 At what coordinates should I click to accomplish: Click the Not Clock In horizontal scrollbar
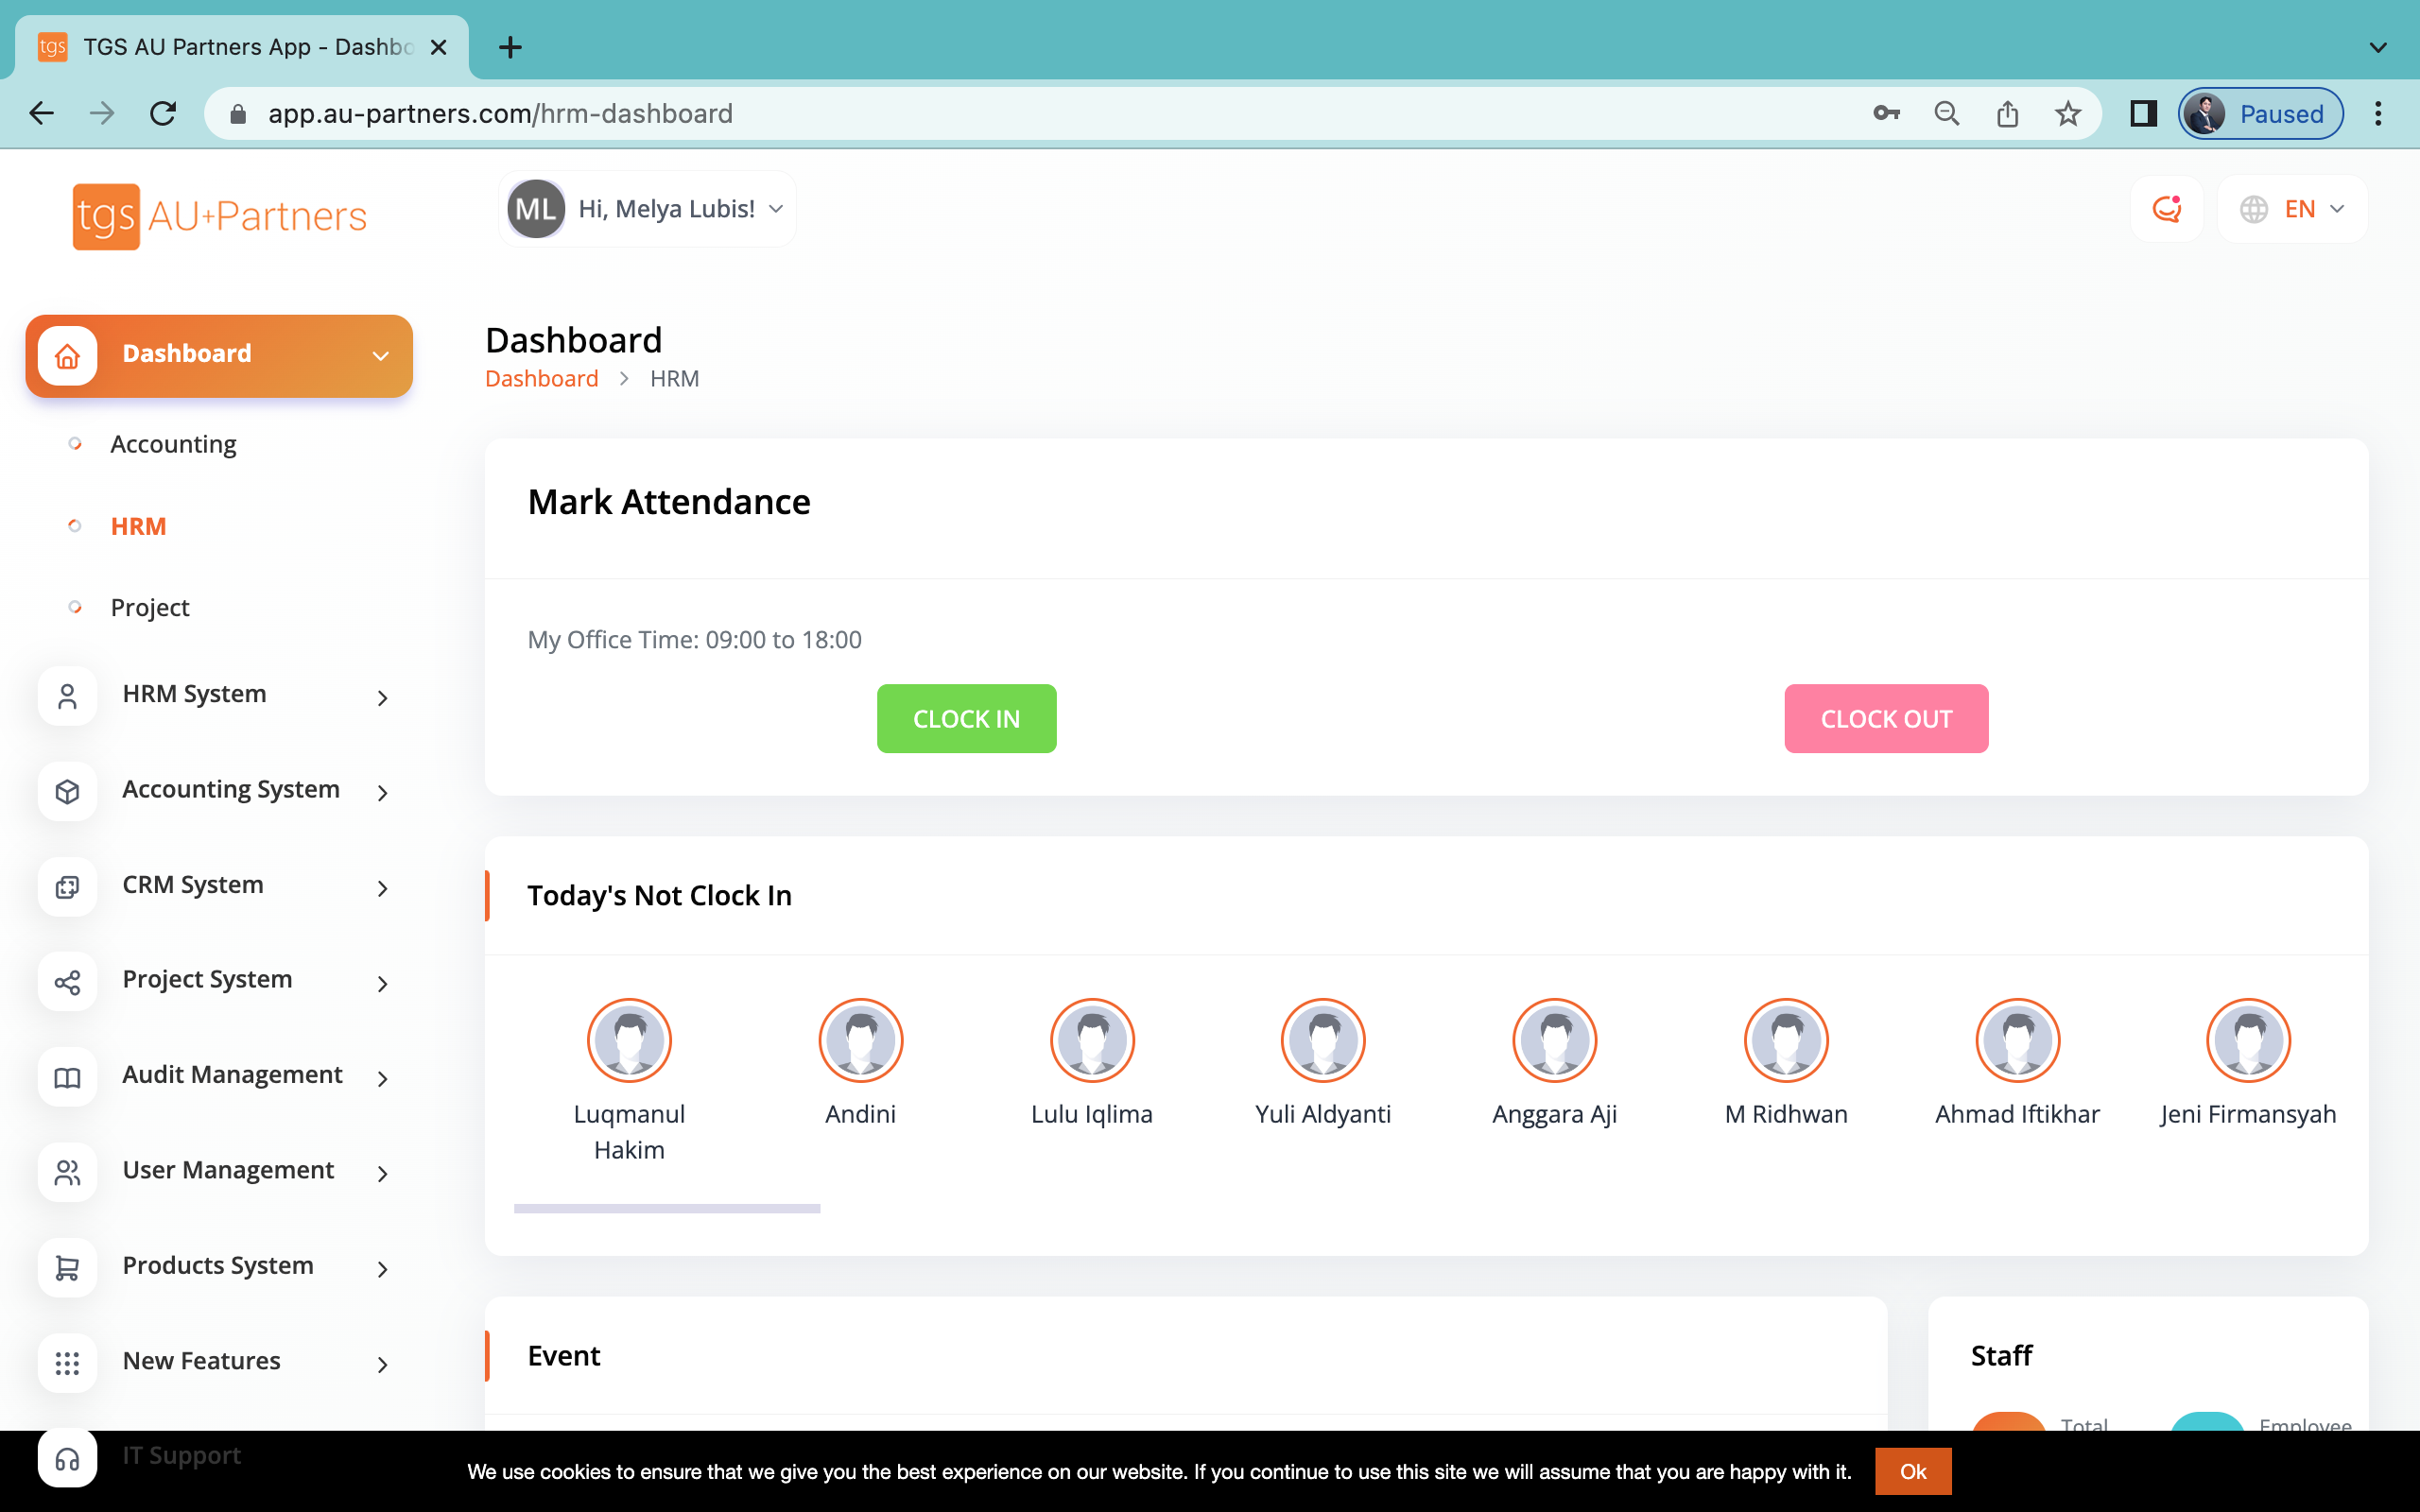(667, 1208)
